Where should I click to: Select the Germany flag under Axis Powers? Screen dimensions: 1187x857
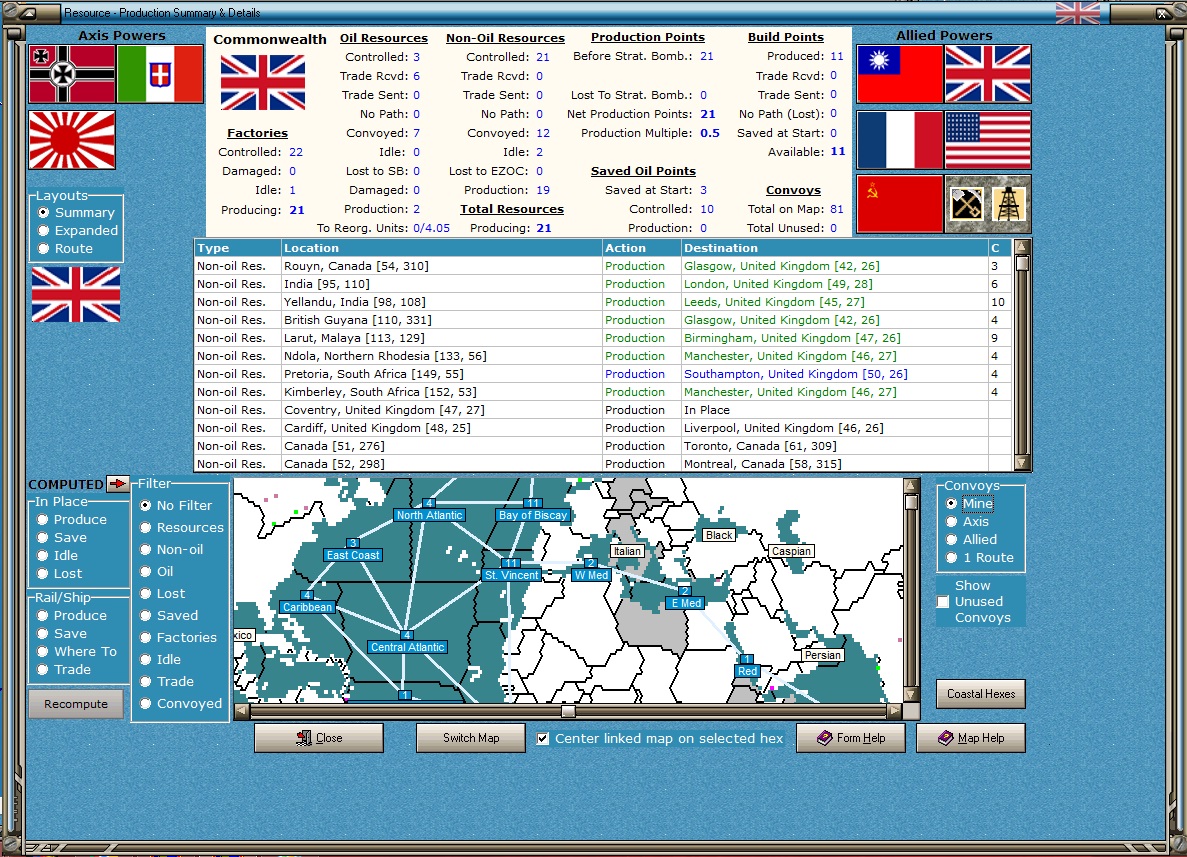(x=72, y=73)
